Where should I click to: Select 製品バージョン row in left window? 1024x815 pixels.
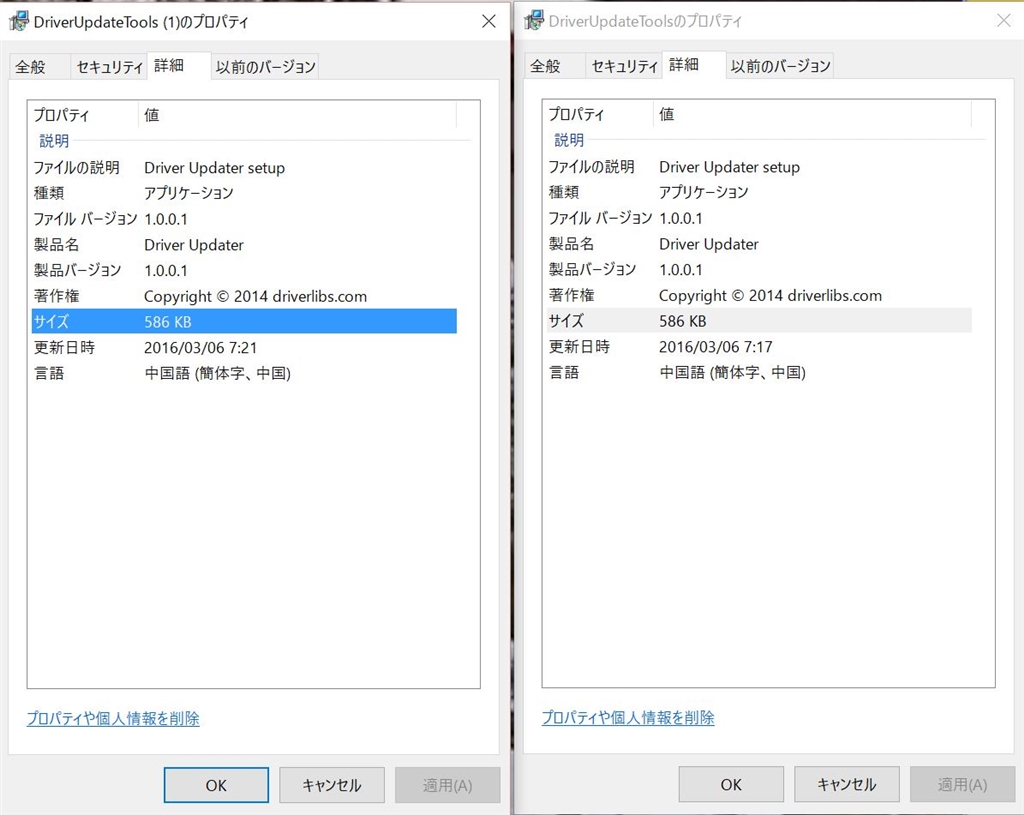click(x=244, y=270)
